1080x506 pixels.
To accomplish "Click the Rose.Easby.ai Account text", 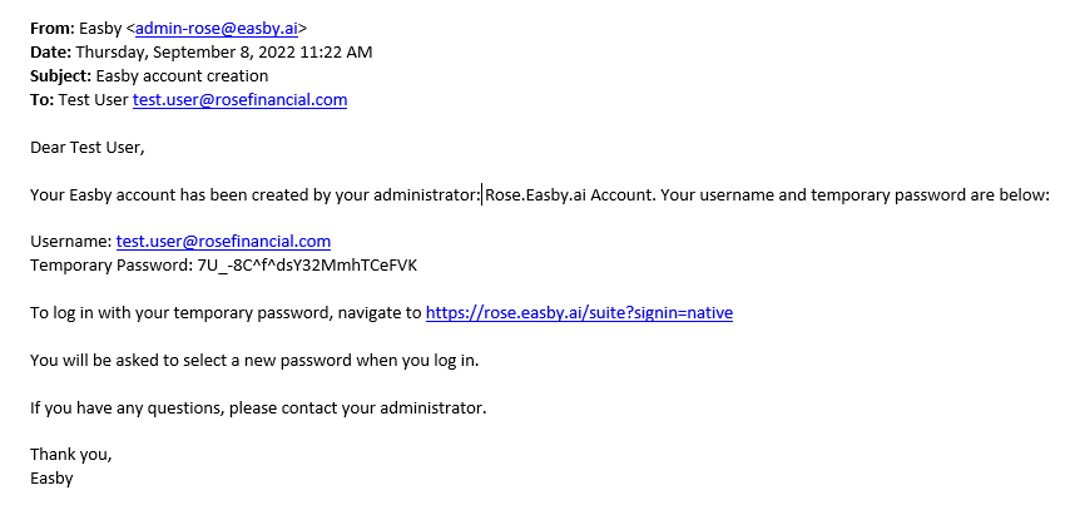I will [x=568, y=195].
